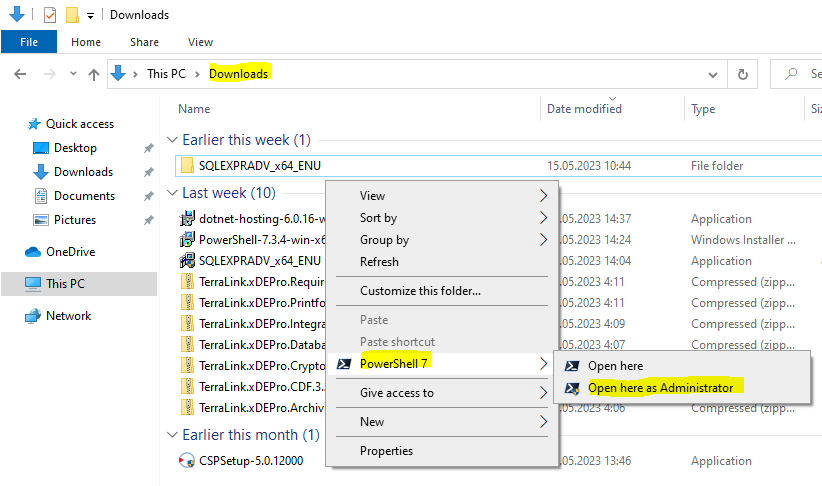
Task: Choose Open here in PowerShell 7 submenu
Action: point(682,366)
